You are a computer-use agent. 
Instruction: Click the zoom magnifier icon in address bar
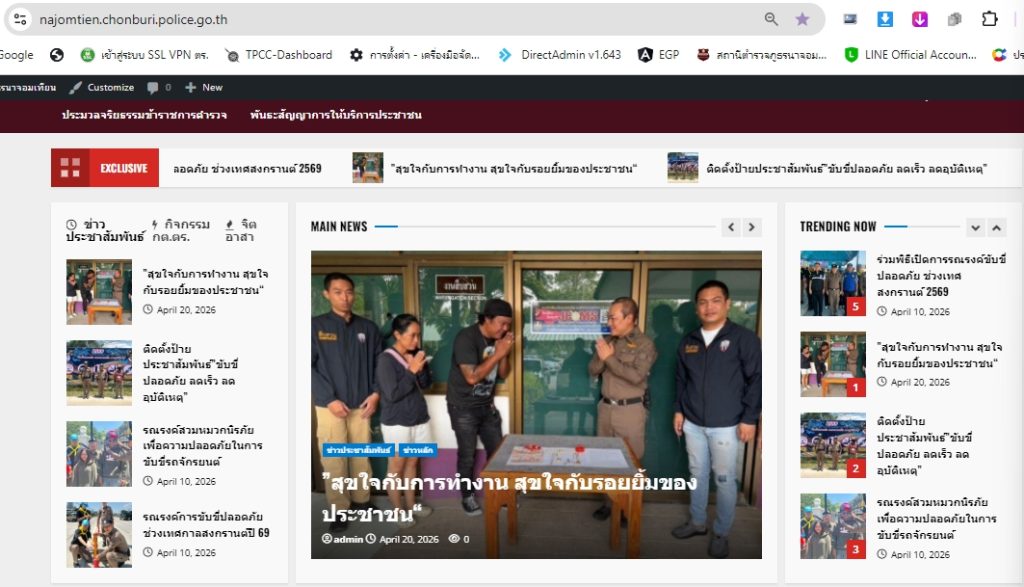(771, 19)
